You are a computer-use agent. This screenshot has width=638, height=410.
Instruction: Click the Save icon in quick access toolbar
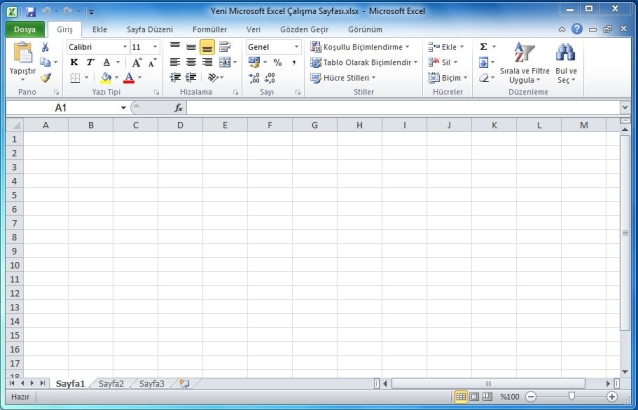point(30,10)
